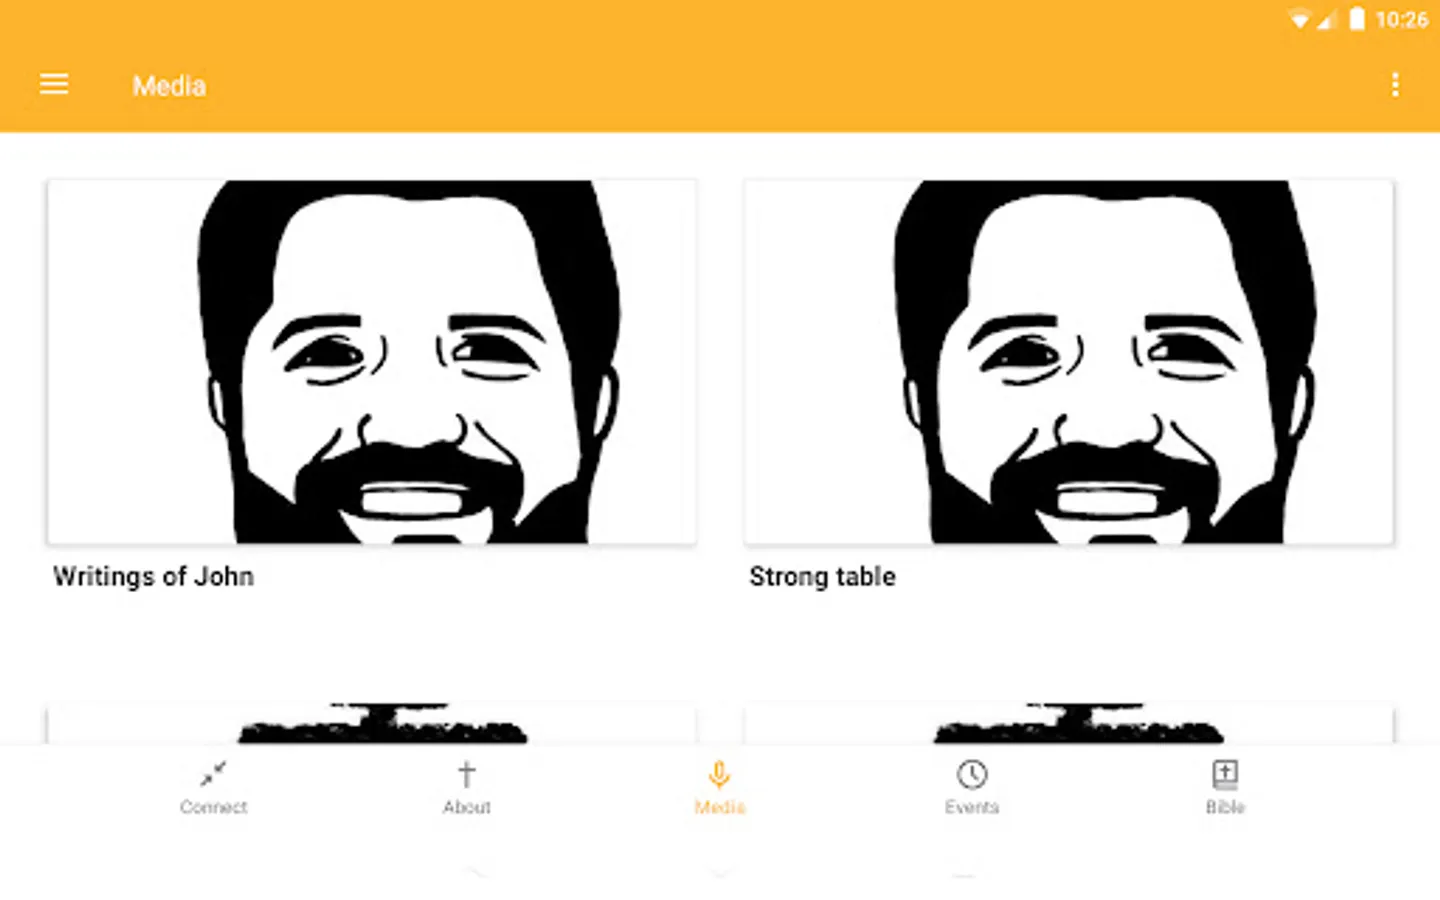The image size is (1440, 900).
Task: Tap the battery status icon
Action: pos(1357,19)
